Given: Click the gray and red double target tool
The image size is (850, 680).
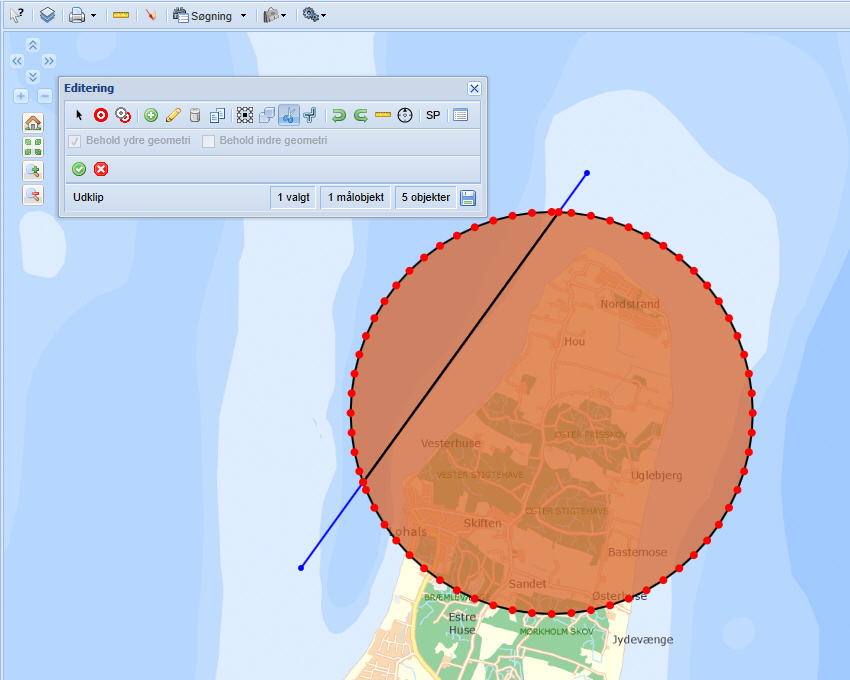Looking at the screenshot, I should 123,115.
